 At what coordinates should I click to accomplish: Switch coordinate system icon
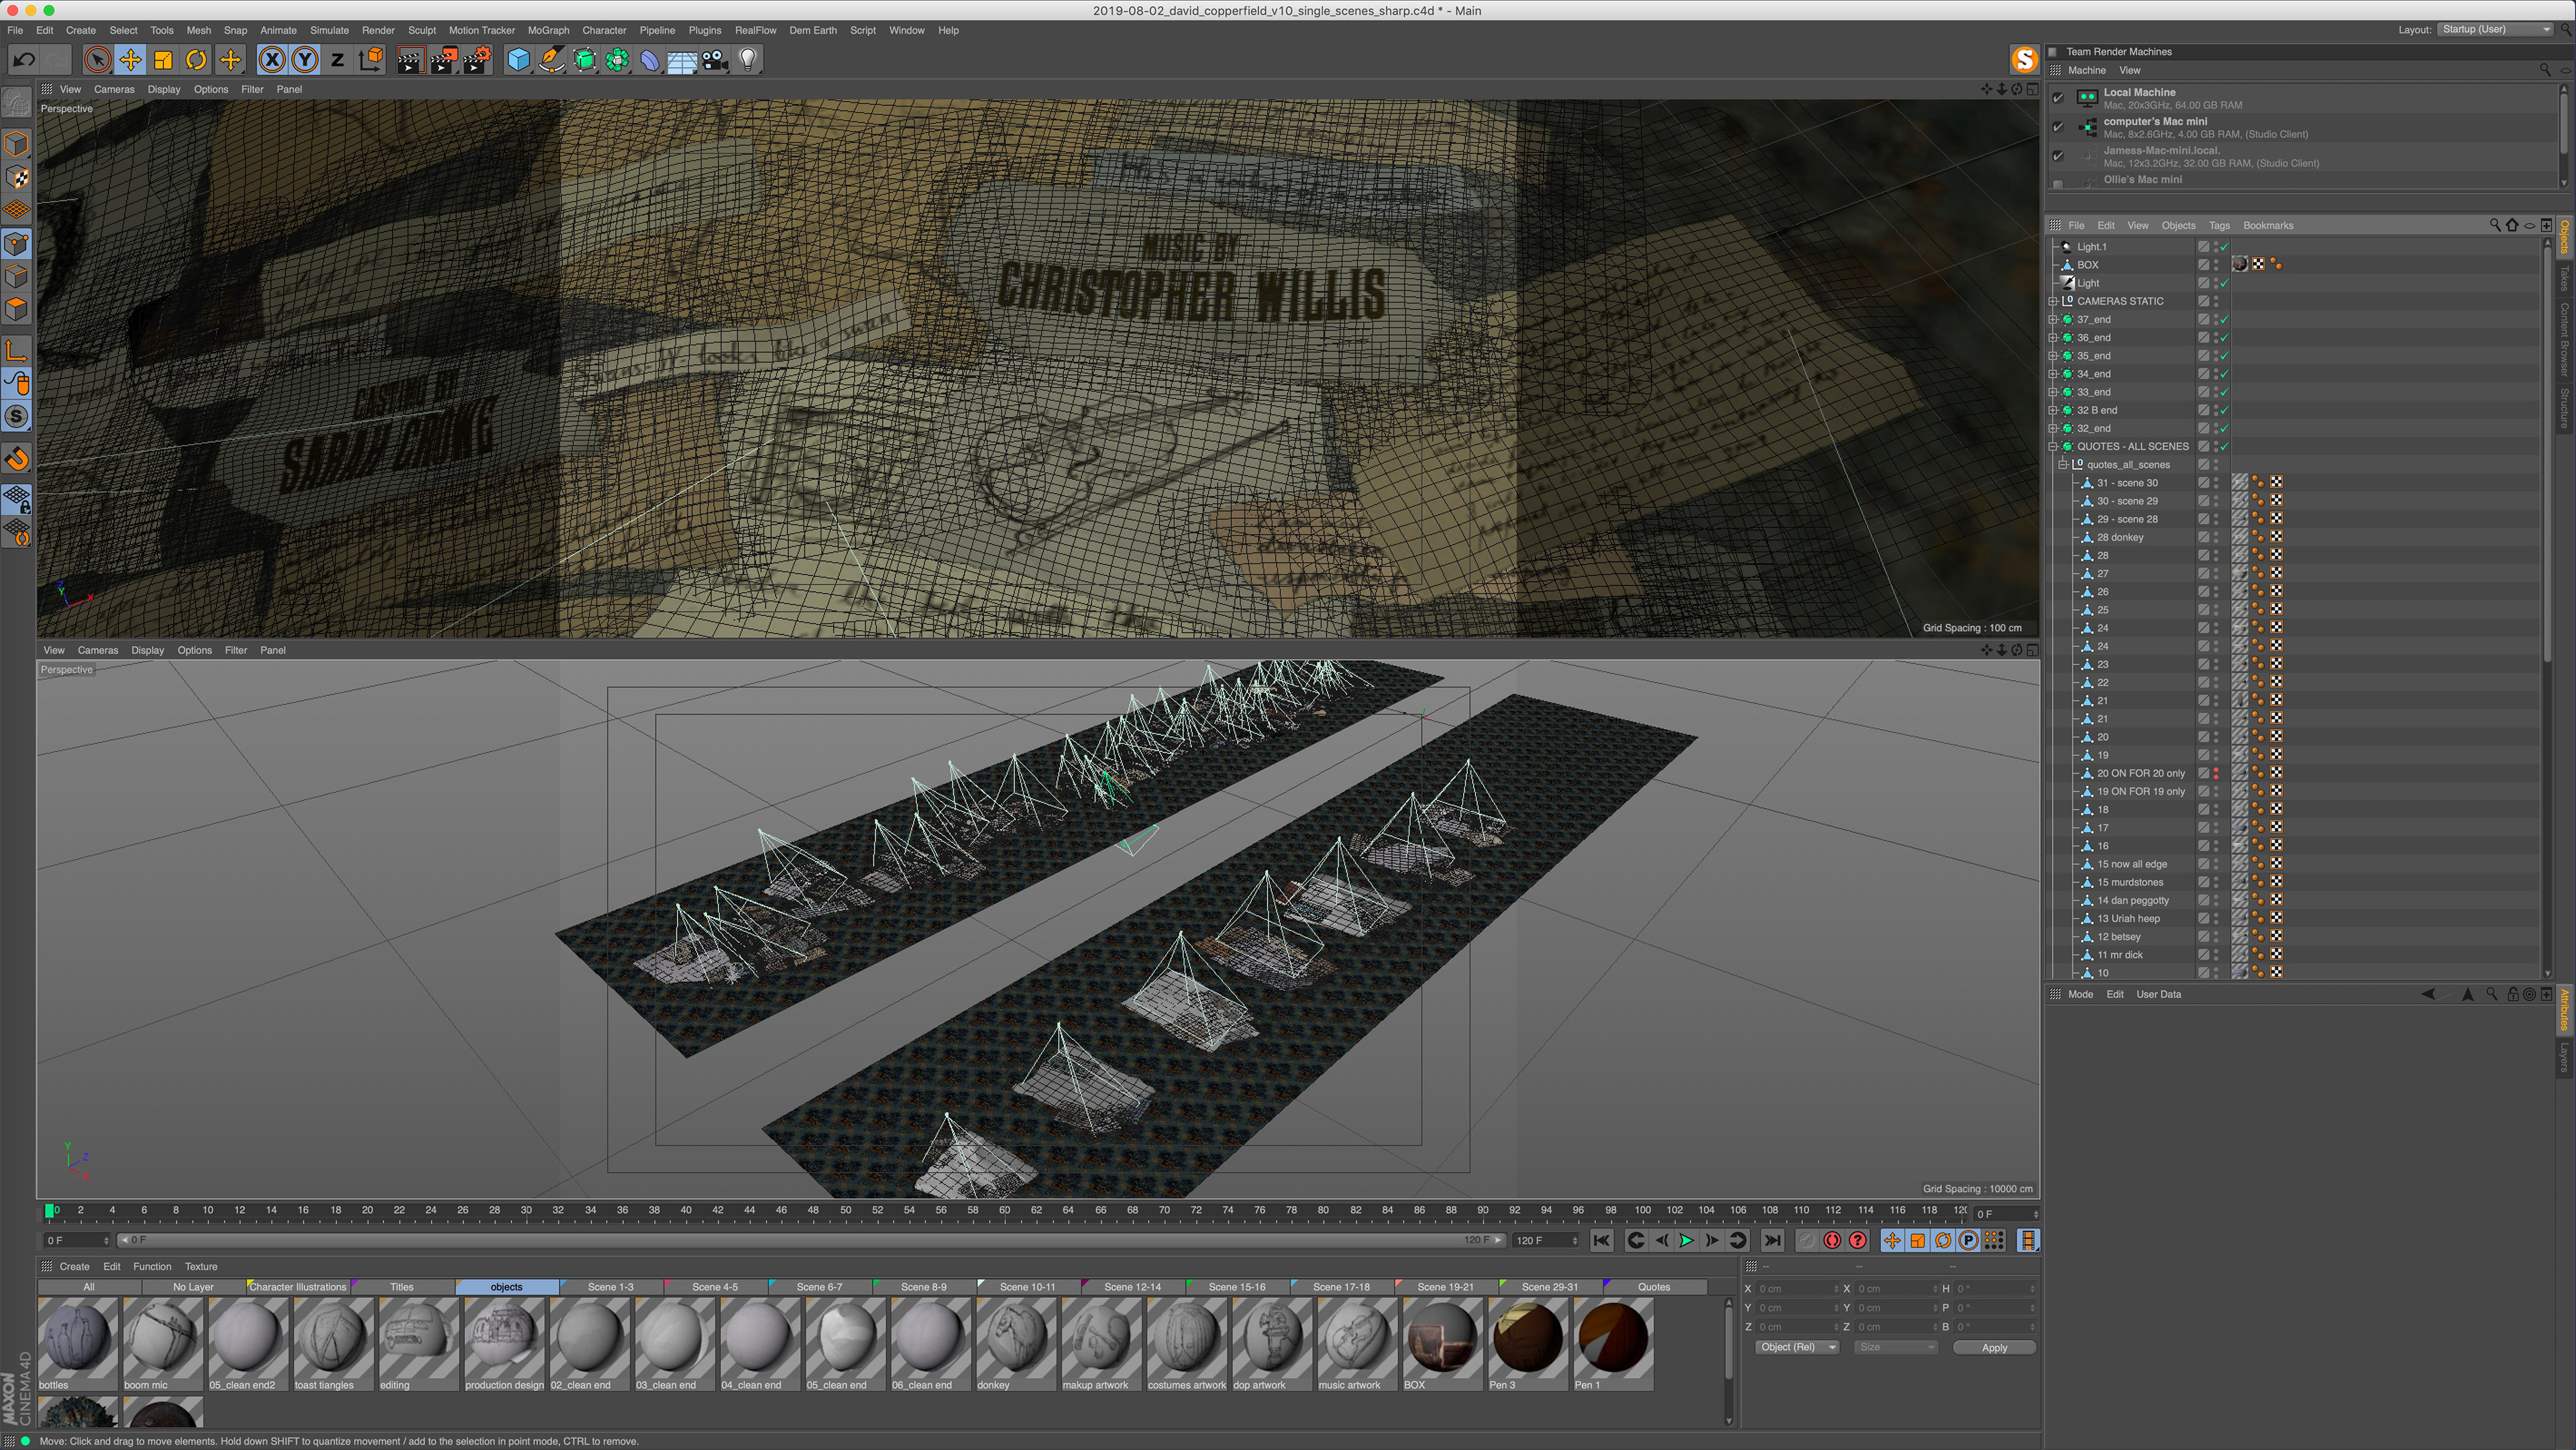(x=371, y=60)
